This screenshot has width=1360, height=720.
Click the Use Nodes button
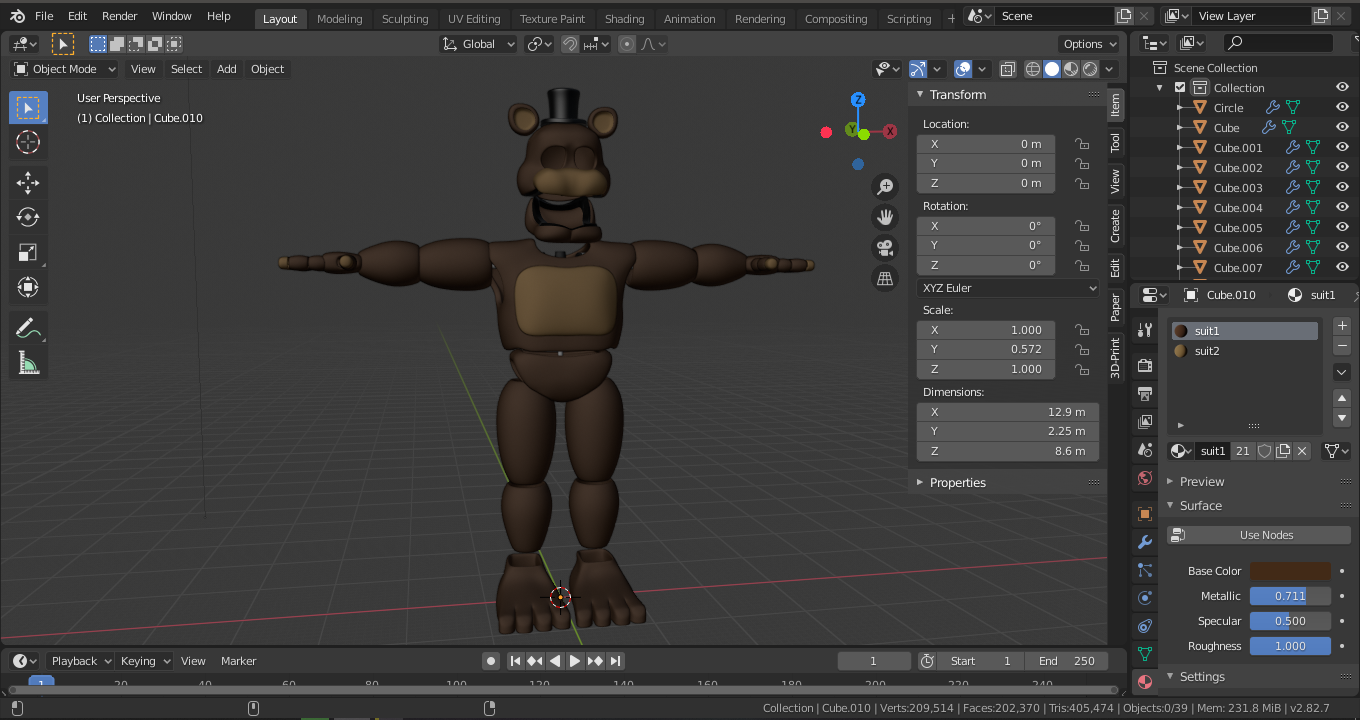1259,535
